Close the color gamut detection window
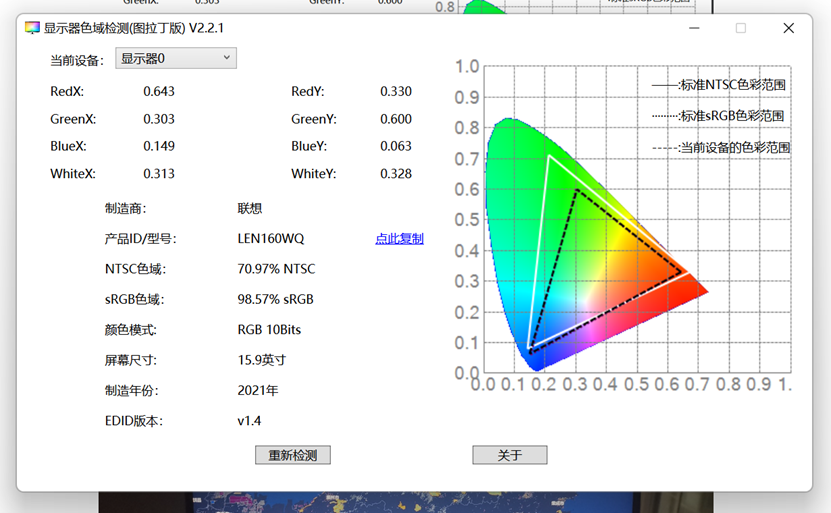The width and height of the screenshot is (831, 513). click(789, 28)
